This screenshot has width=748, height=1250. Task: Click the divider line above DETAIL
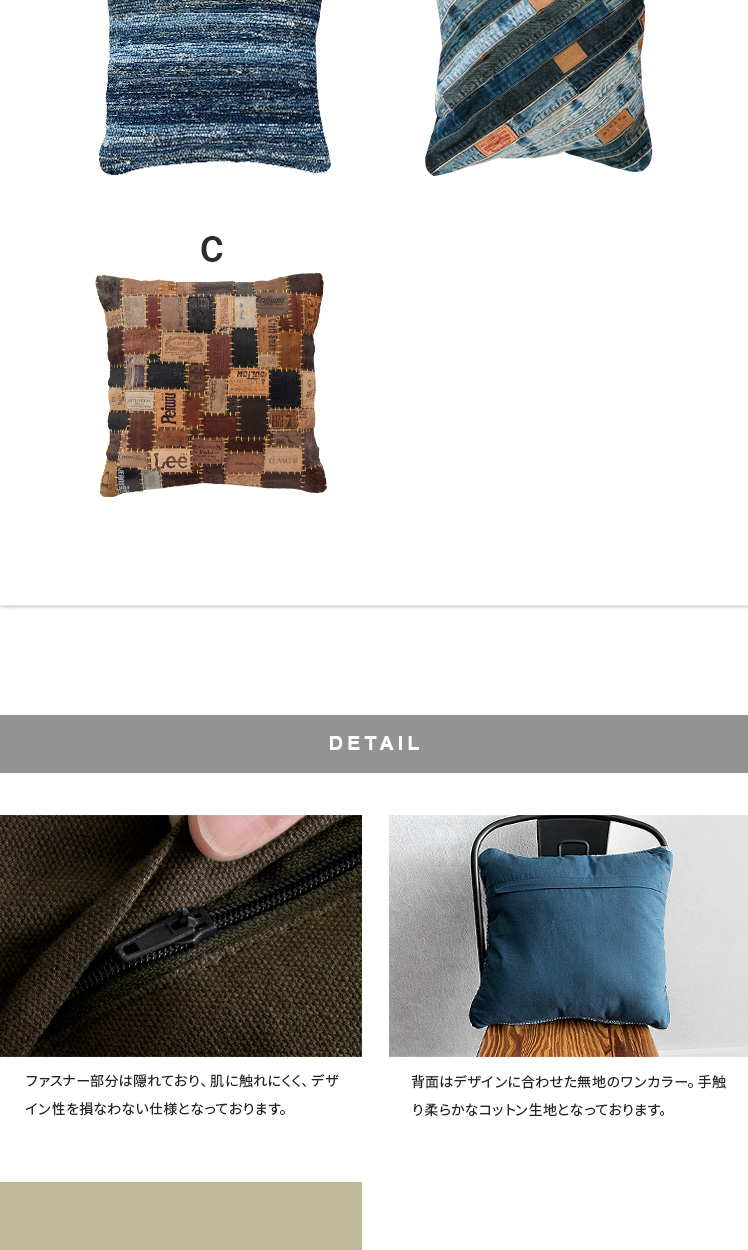point(374,605)
